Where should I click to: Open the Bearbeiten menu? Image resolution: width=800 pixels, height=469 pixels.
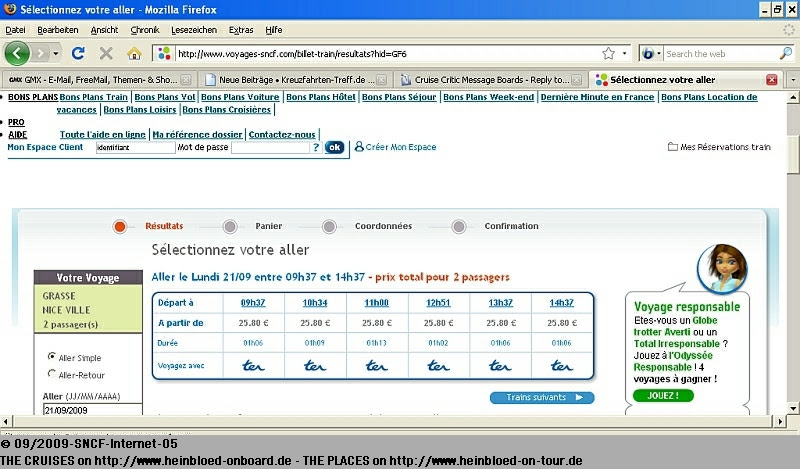tap(58, 30)
